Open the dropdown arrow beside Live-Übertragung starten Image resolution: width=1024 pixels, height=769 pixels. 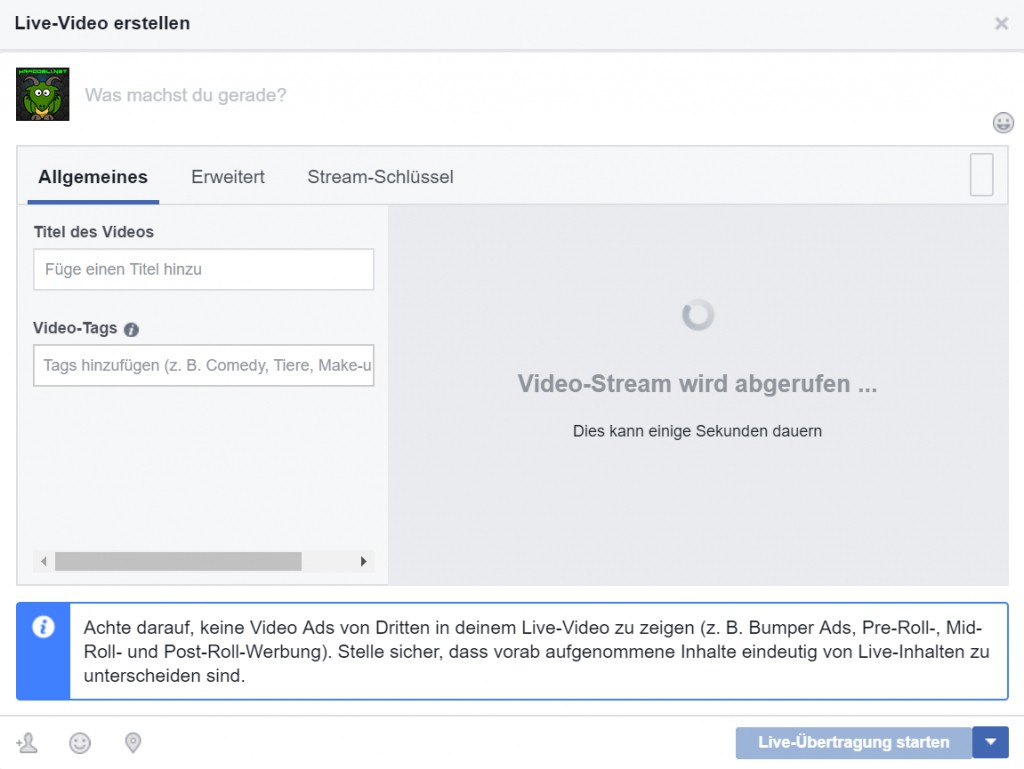[x=990, y=742]
